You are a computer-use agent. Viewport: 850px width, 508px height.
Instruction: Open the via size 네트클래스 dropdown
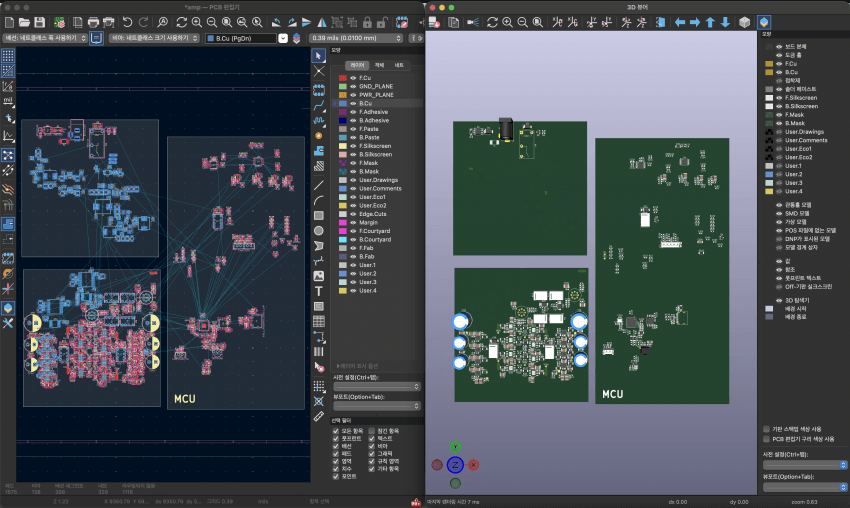[154, 38]
